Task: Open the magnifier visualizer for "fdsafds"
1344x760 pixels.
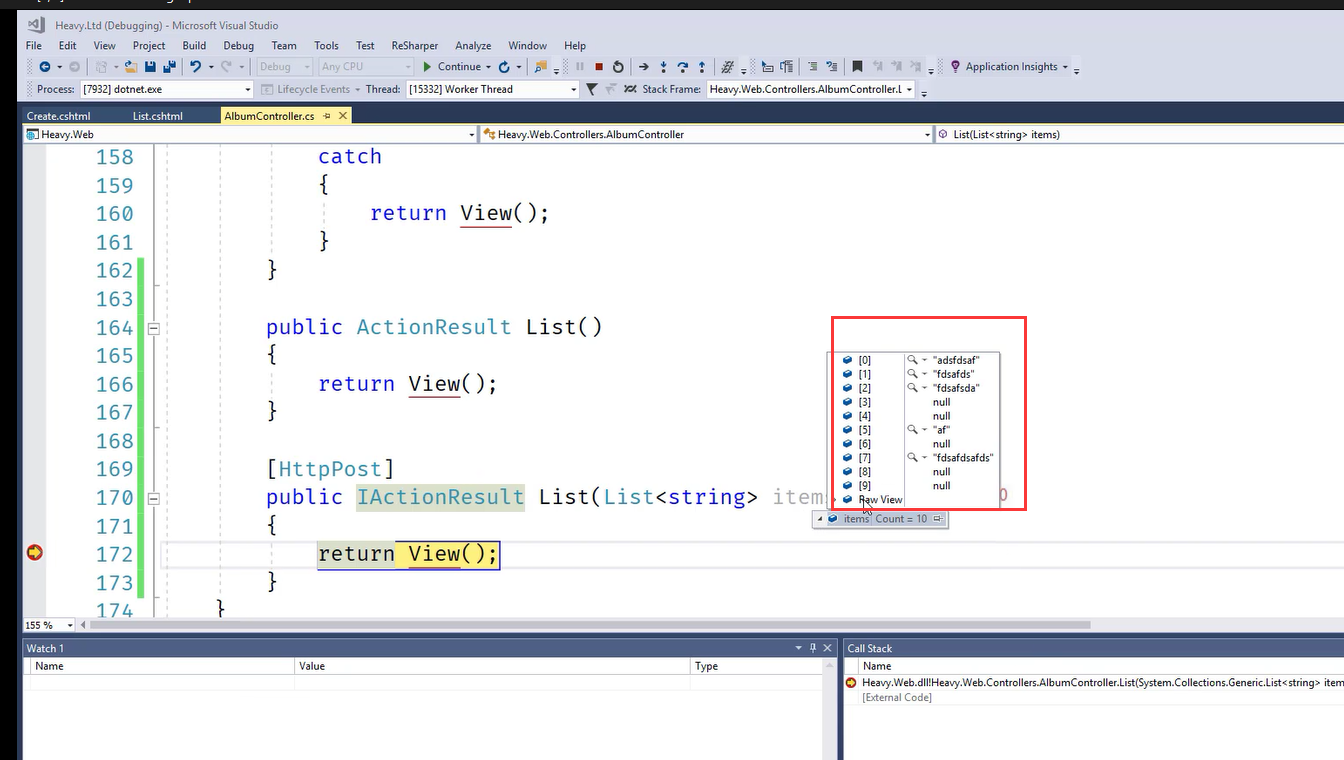Action: (912, 374)
